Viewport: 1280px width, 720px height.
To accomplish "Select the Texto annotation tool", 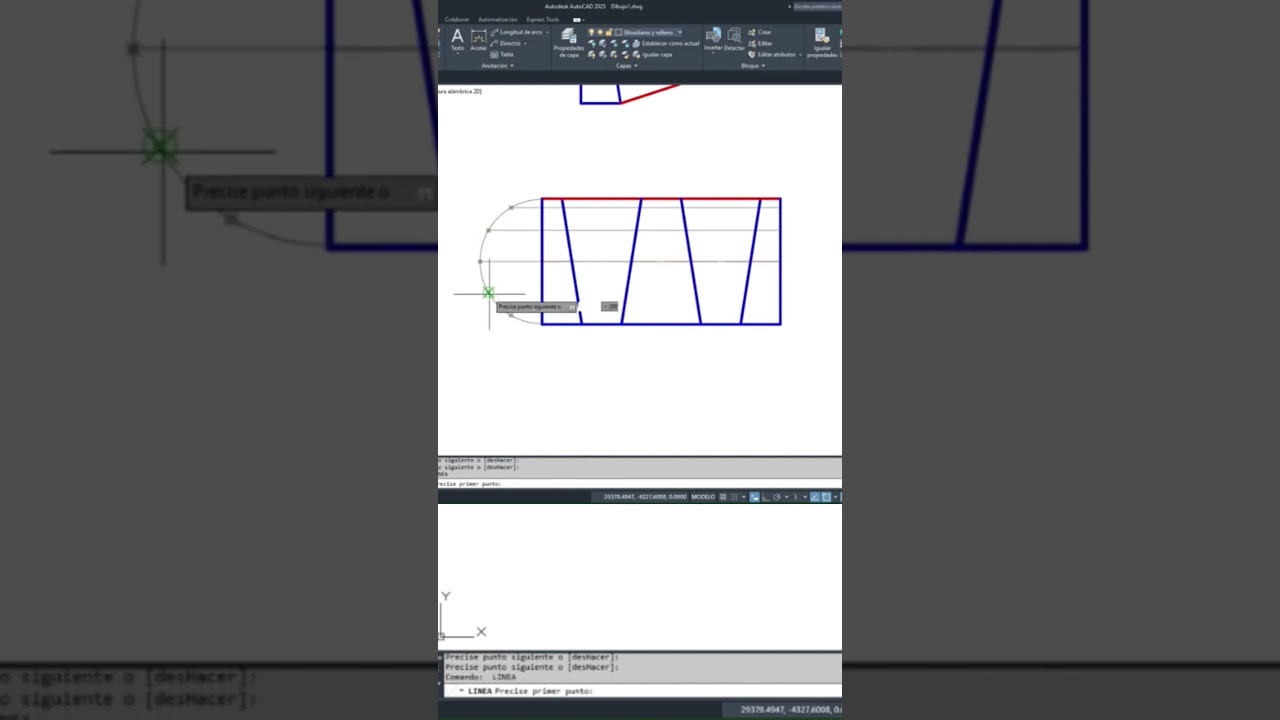I will coord(457,39).
